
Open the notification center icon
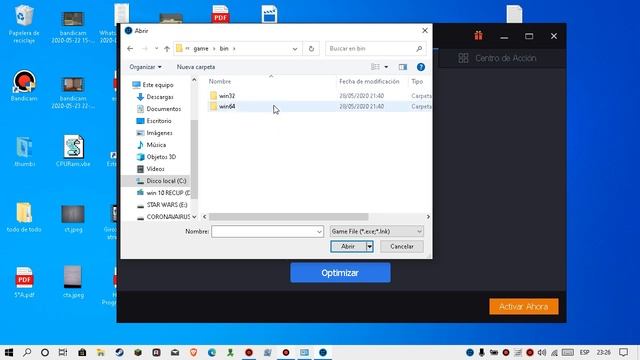[623, 352]
